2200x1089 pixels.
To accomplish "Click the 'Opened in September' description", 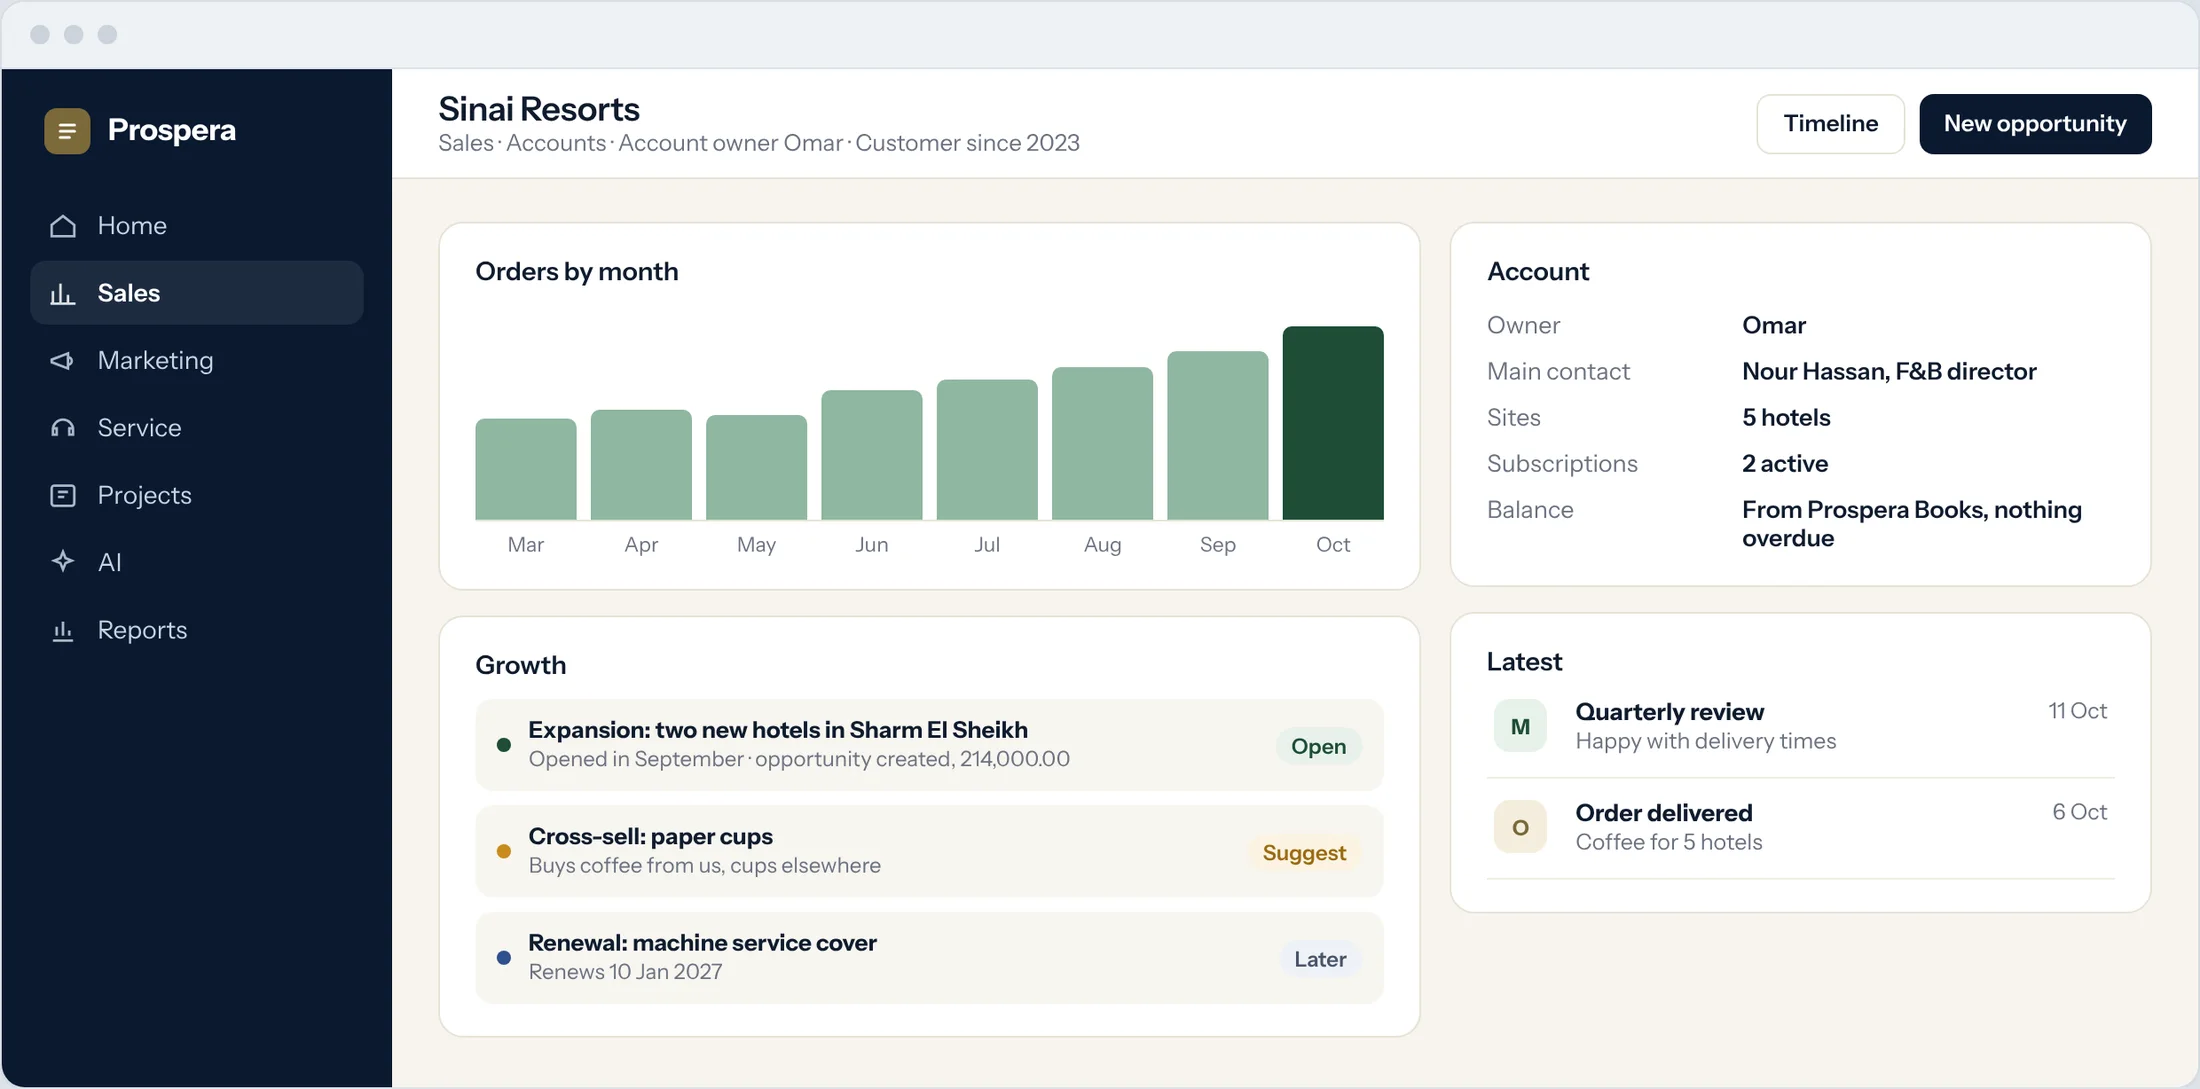I will [799, 759].
